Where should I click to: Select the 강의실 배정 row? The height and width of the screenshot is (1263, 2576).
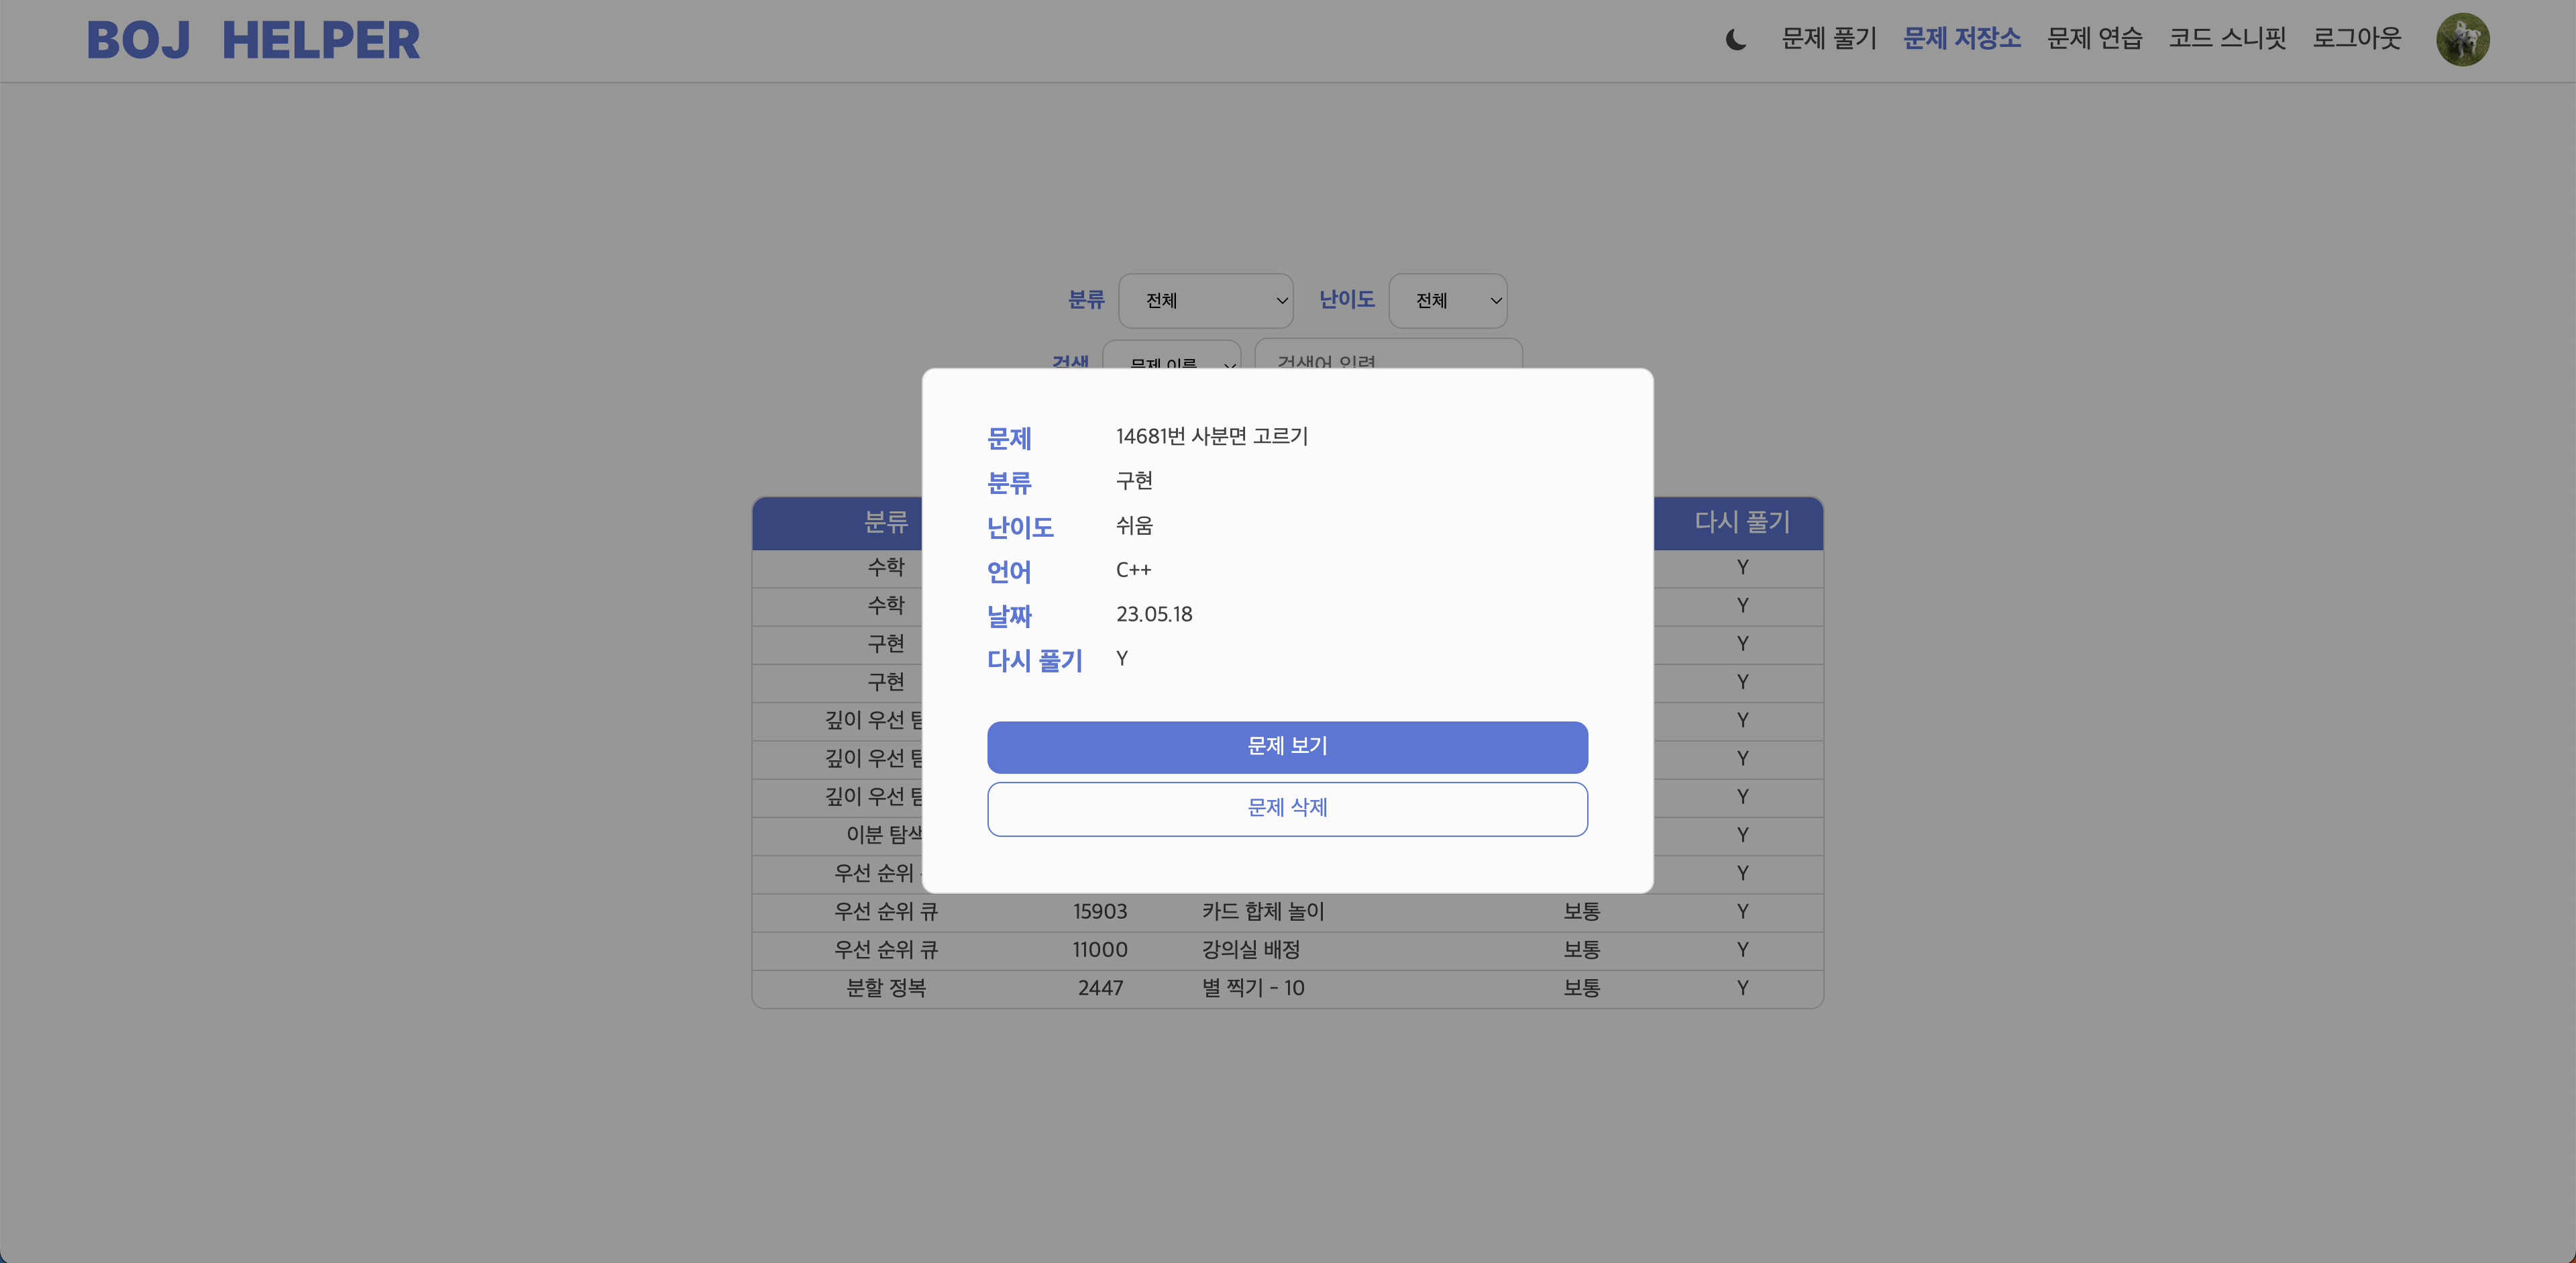pyautogui.click(x=1250, y=950)
